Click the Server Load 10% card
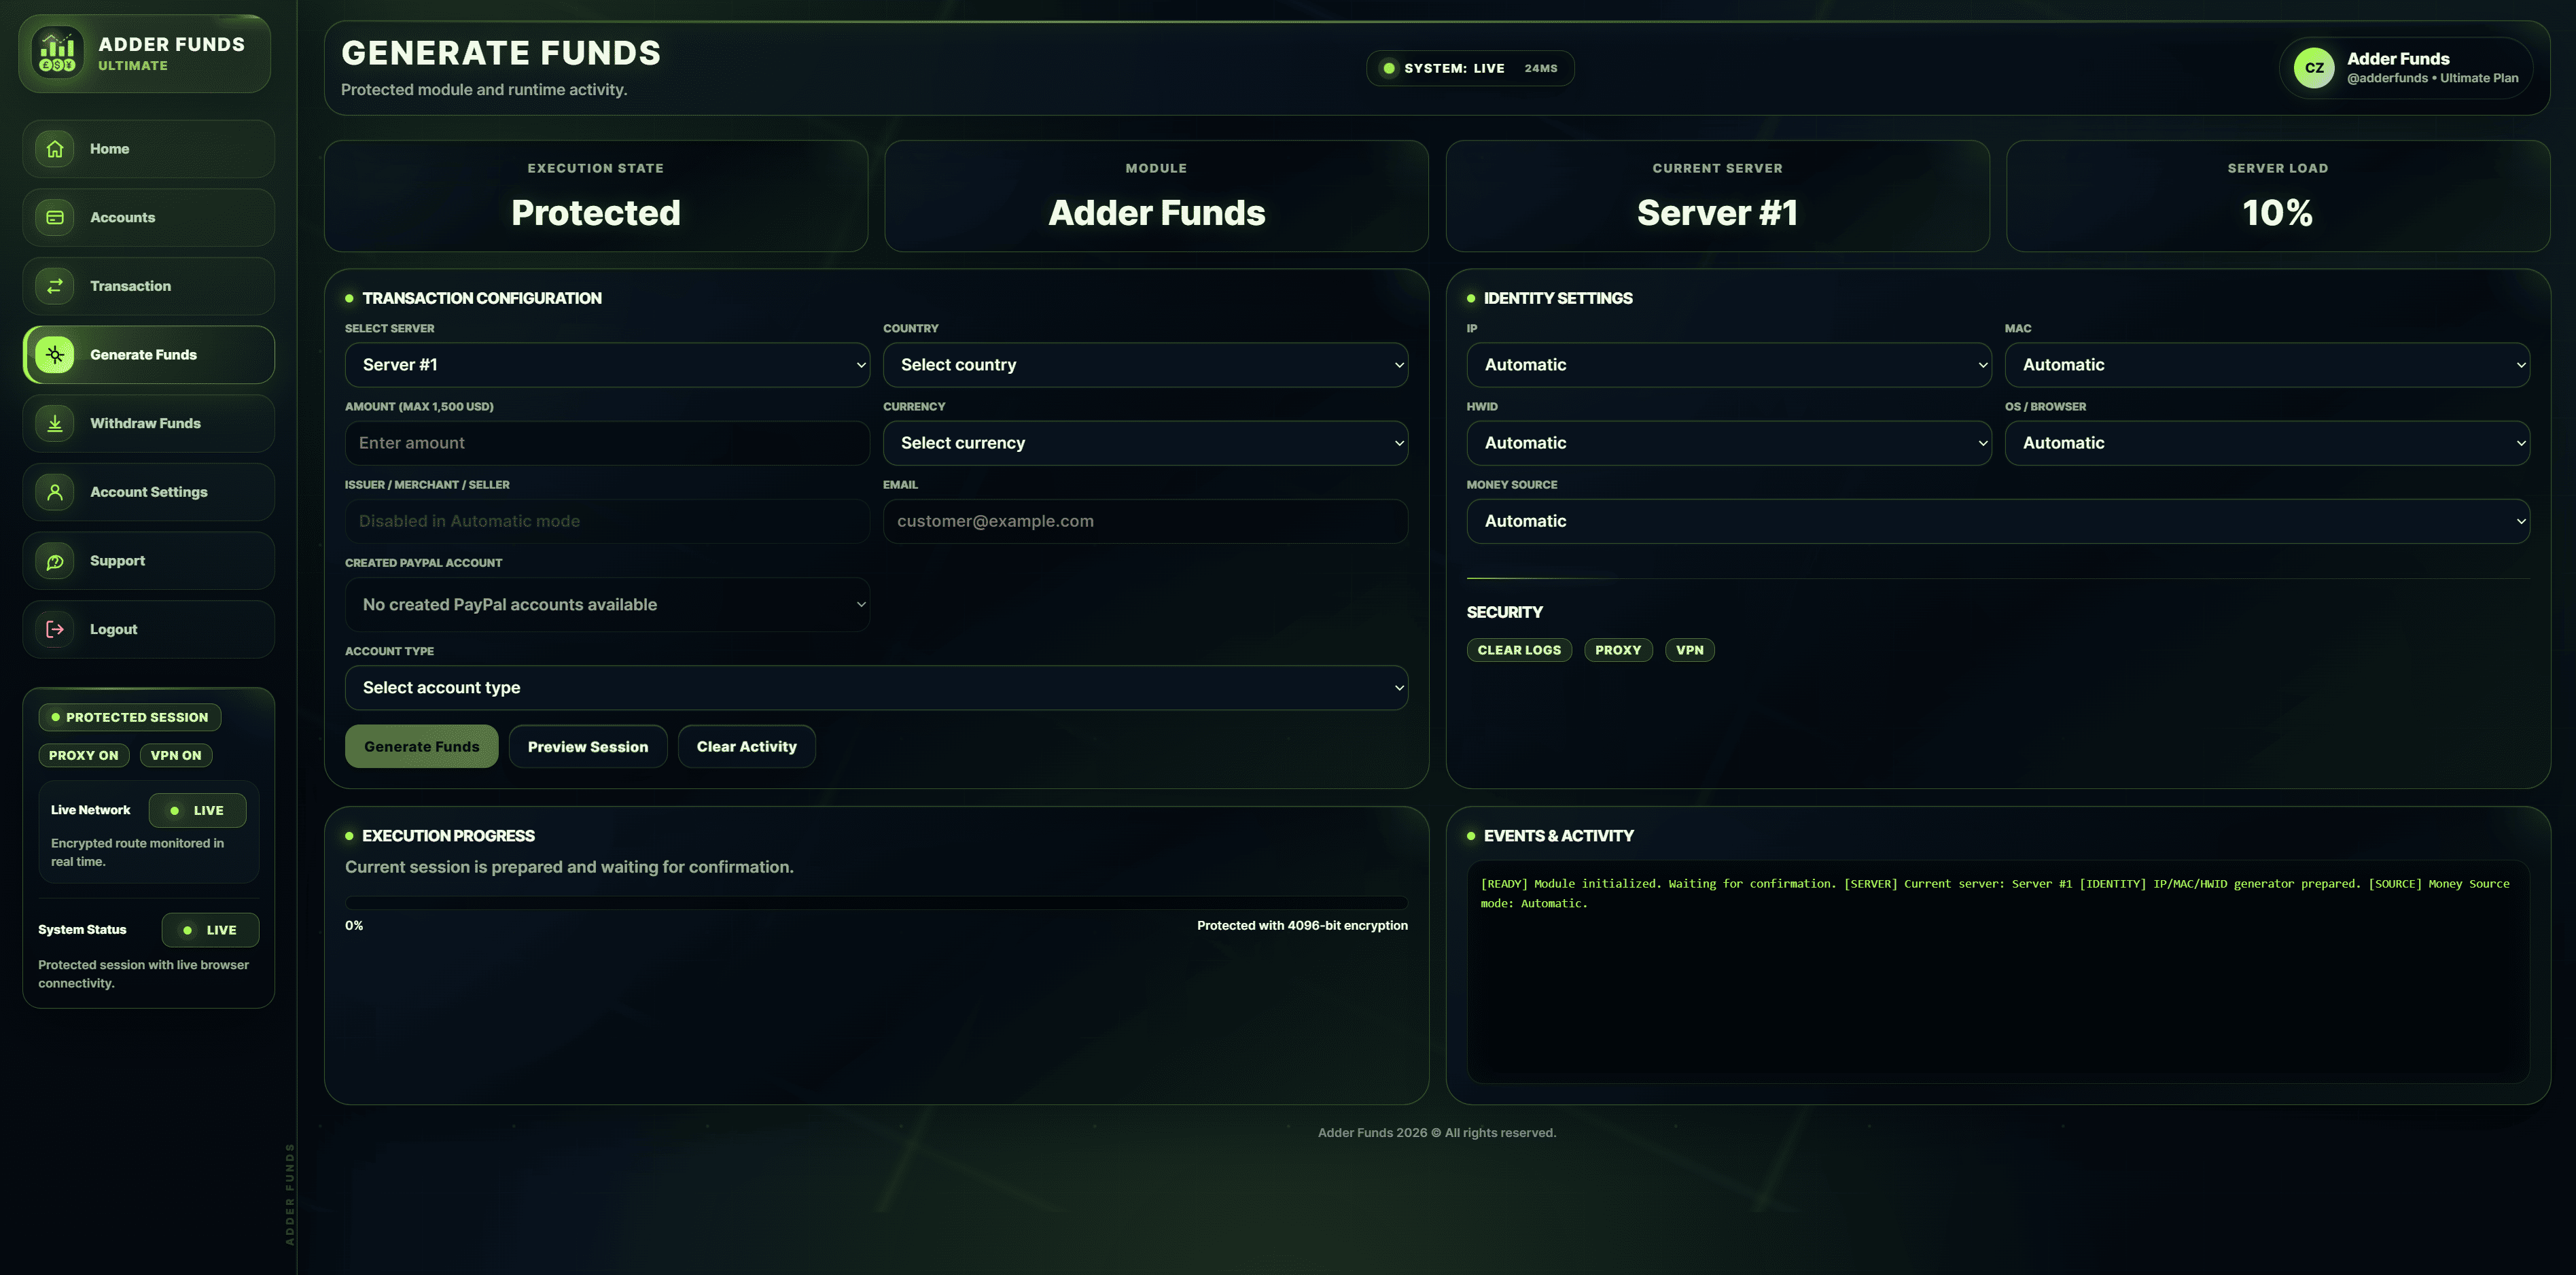Viewport: 2576px width, 1275px height. pos(2278,196)
